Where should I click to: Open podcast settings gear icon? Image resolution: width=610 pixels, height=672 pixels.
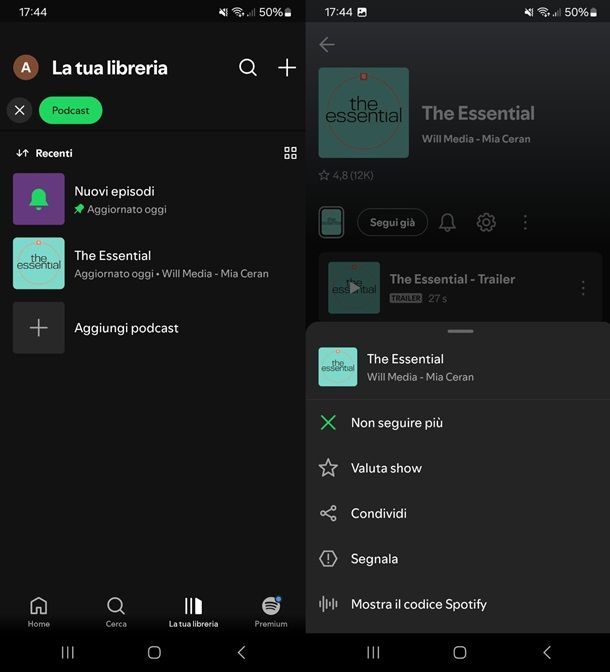[x=486, y=222]
